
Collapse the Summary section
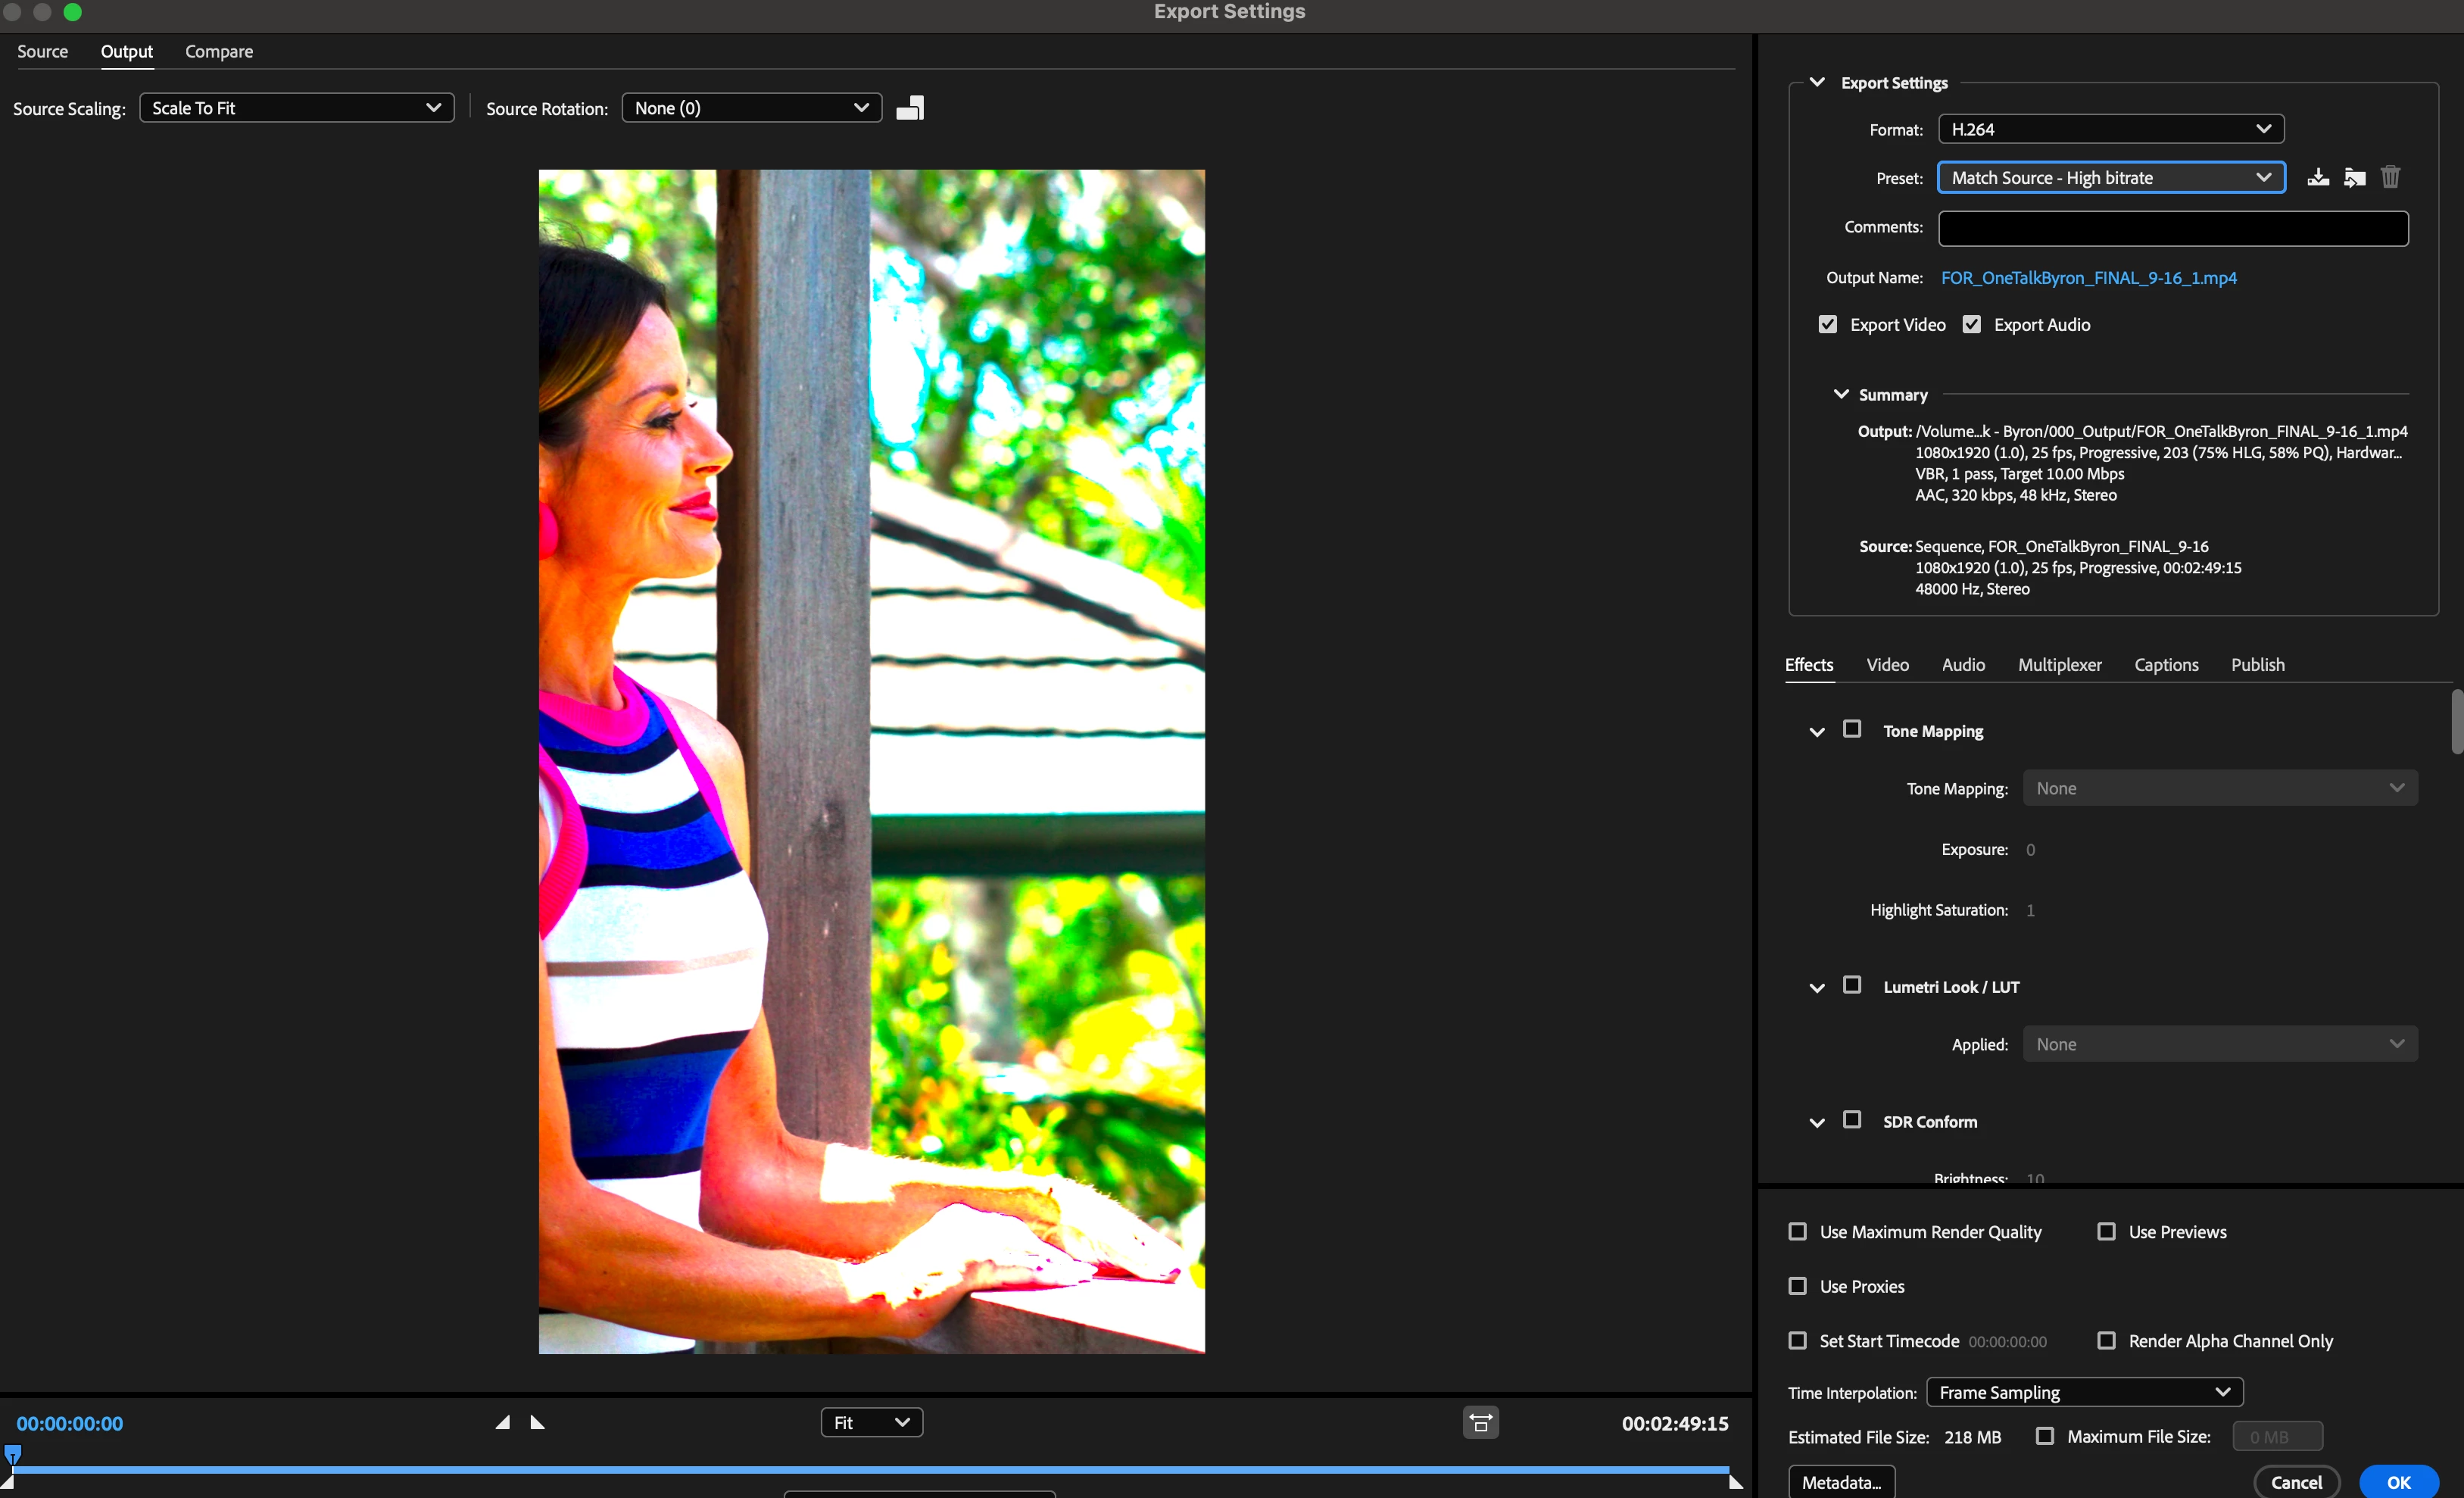click(1840, 394)
